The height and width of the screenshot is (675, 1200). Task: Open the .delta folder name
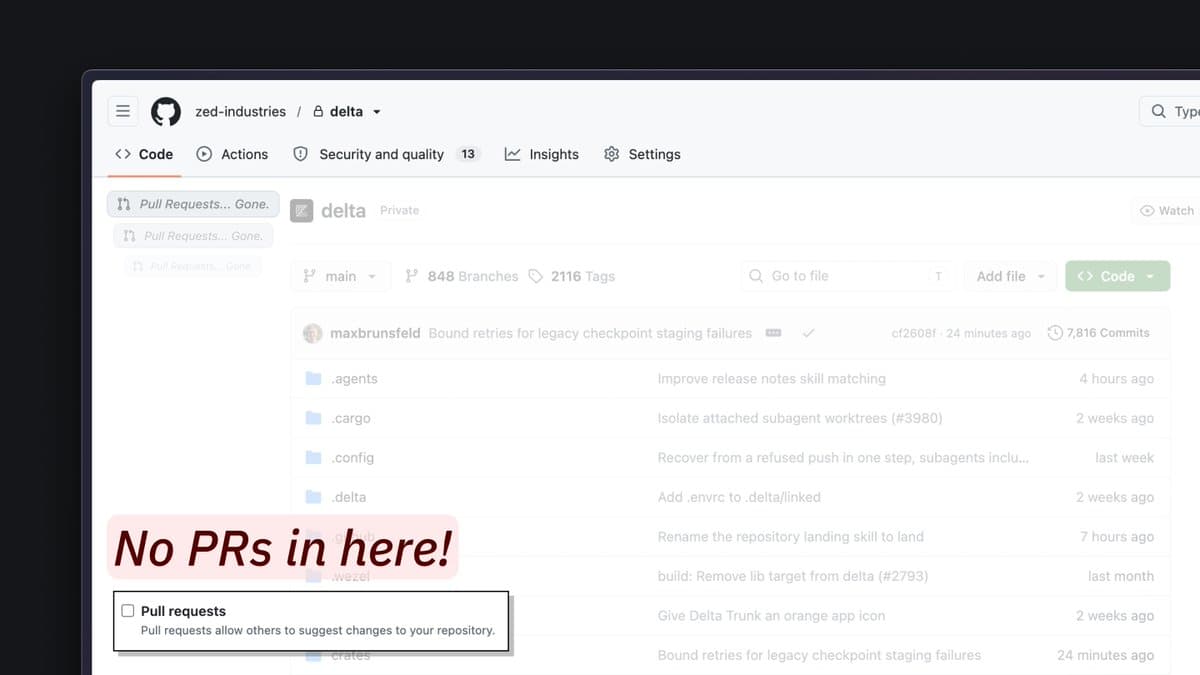coord(348,497)
